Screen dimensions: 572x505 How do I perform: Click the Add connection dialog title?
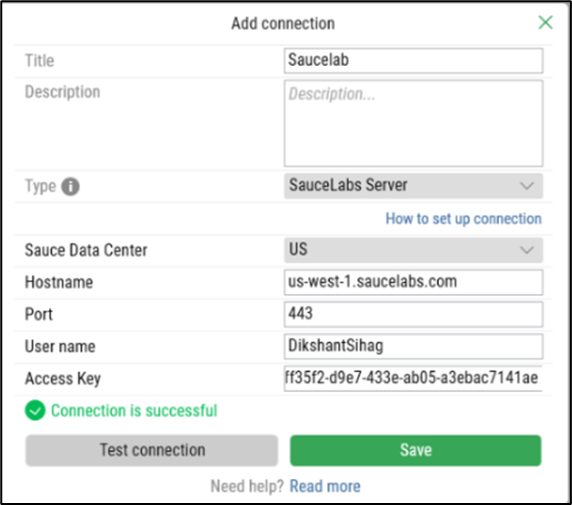[x=283, y=23]
